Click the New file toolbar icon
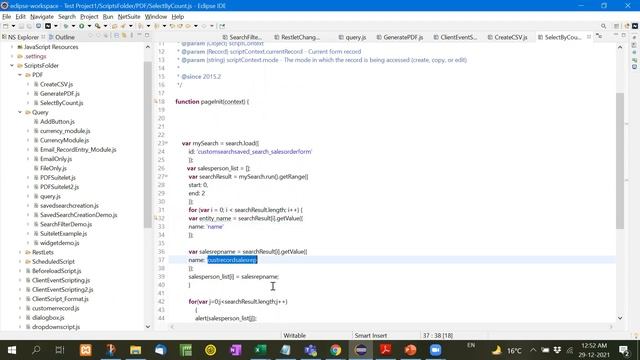Viewport: 640px width, 360px height. pos(6,26)
